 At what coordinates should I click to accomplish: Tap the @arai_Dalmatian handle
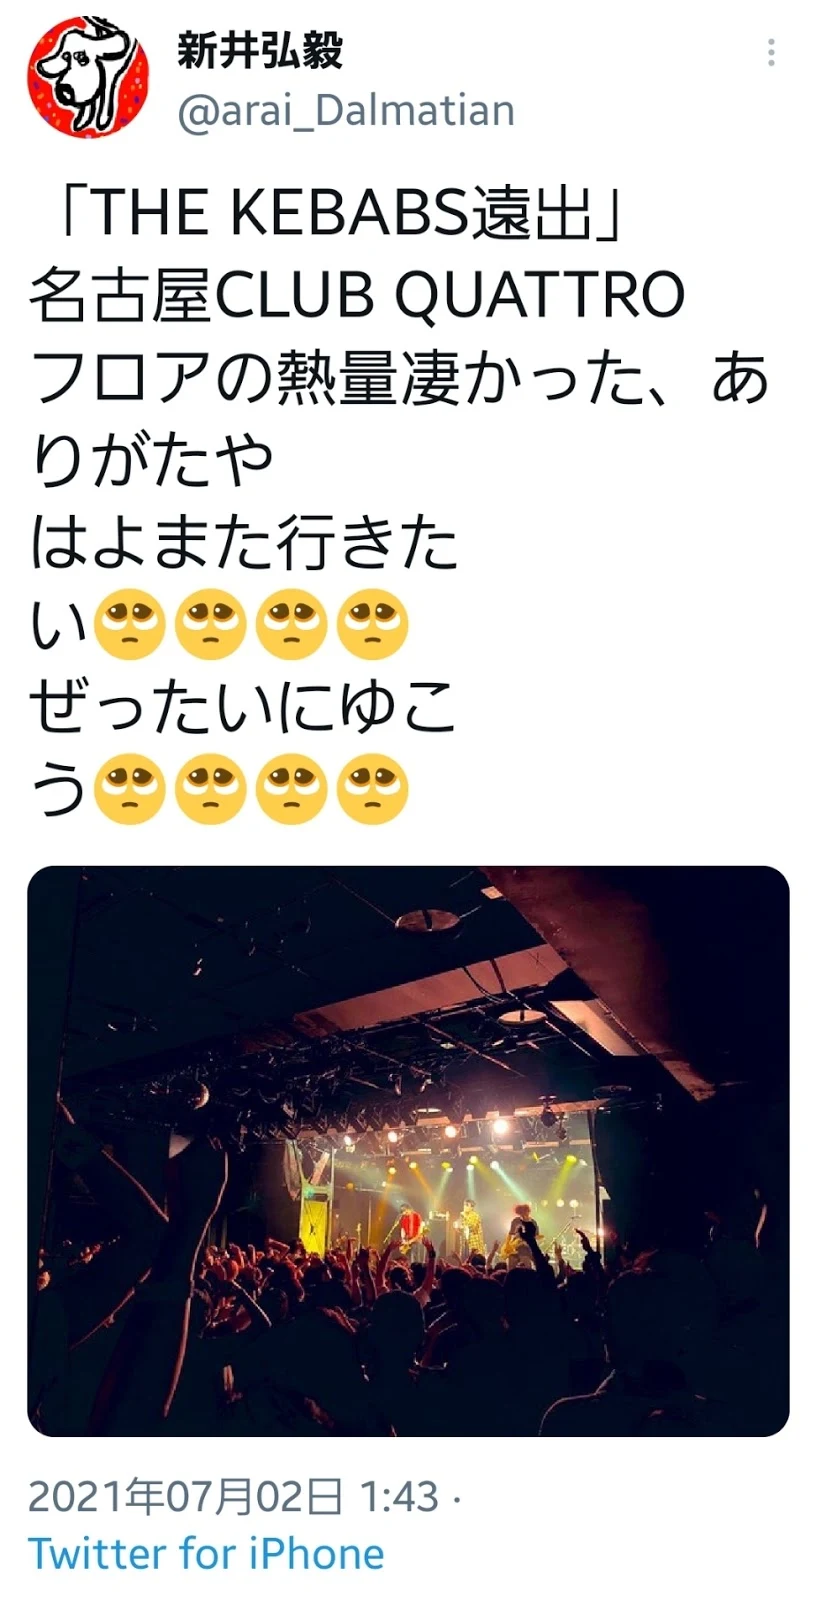[x=346, y=110]
